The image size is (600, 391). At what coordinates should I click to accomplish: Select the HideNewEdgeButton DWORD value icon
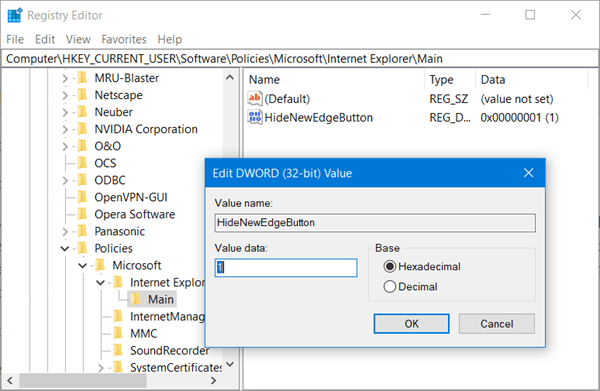click(x=255, y=117)
